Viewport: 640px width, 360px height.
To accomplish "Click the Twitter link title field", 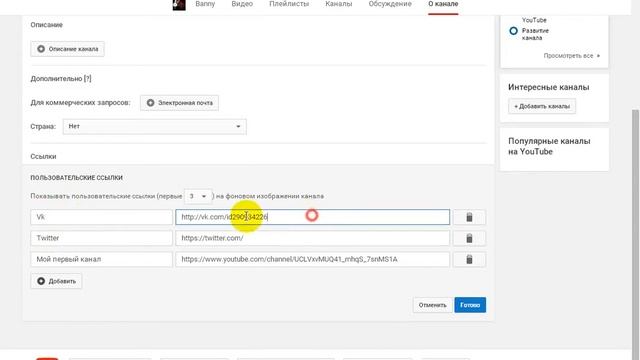I will [x=102, y=238].
